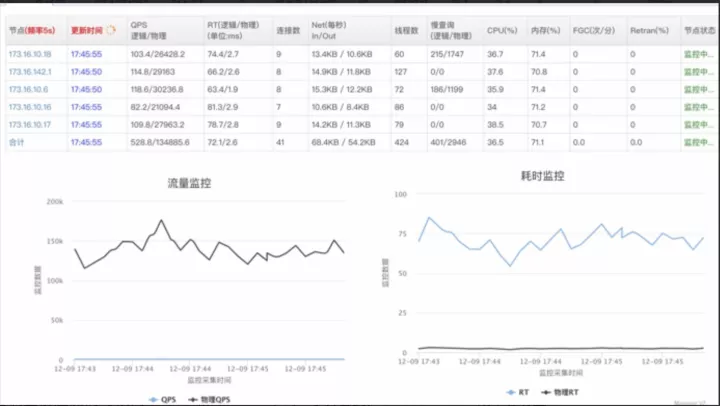
Task: Open node 173.16.10.16 link
Action: click(x=30, y=107)
